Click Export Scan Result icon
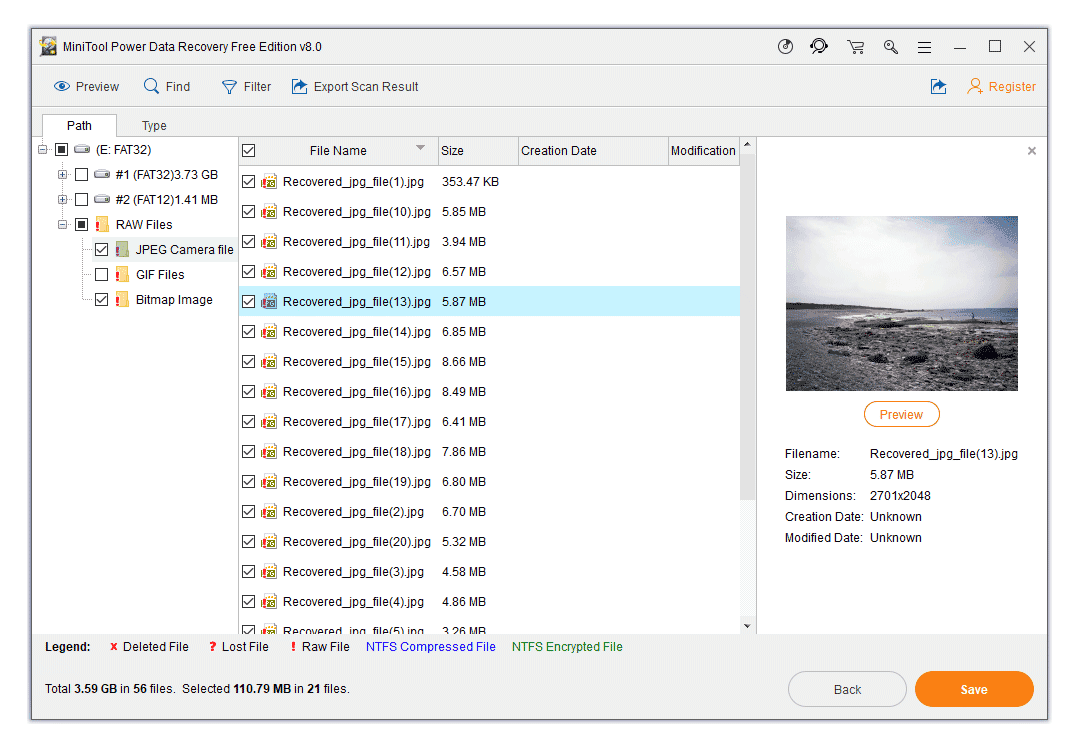The width and height of the screenshot is (1070, 734). coord(300,87)
